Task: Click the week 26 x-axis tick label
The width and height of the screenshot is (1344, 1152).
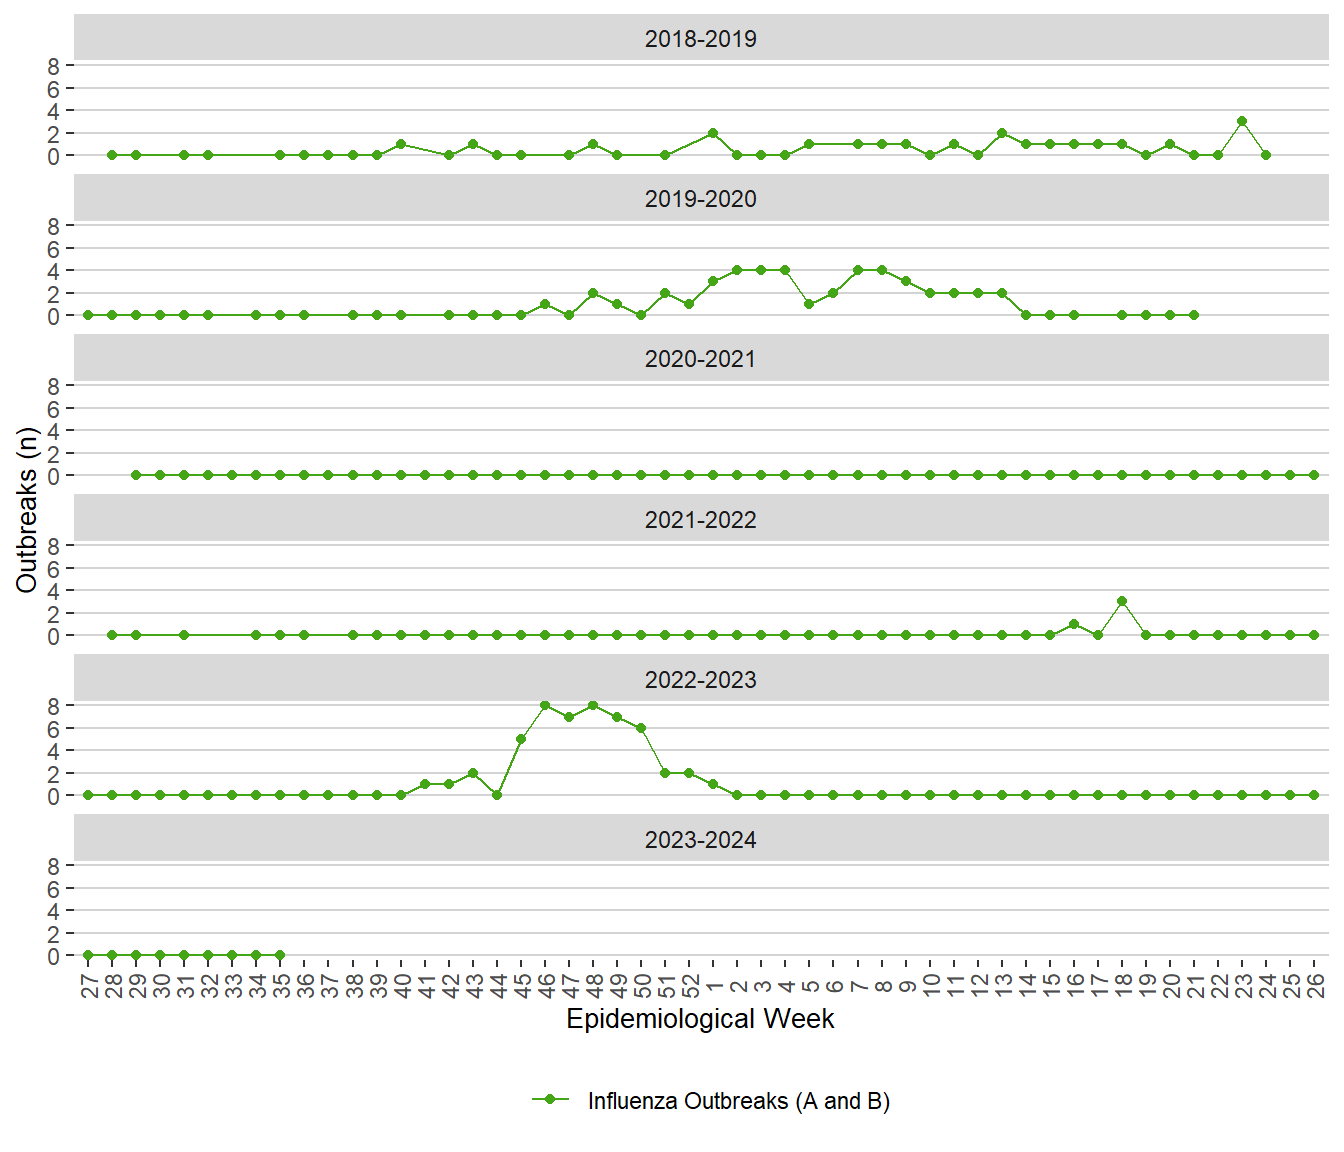Action: pyautogui.click(x=1315, y=985)
